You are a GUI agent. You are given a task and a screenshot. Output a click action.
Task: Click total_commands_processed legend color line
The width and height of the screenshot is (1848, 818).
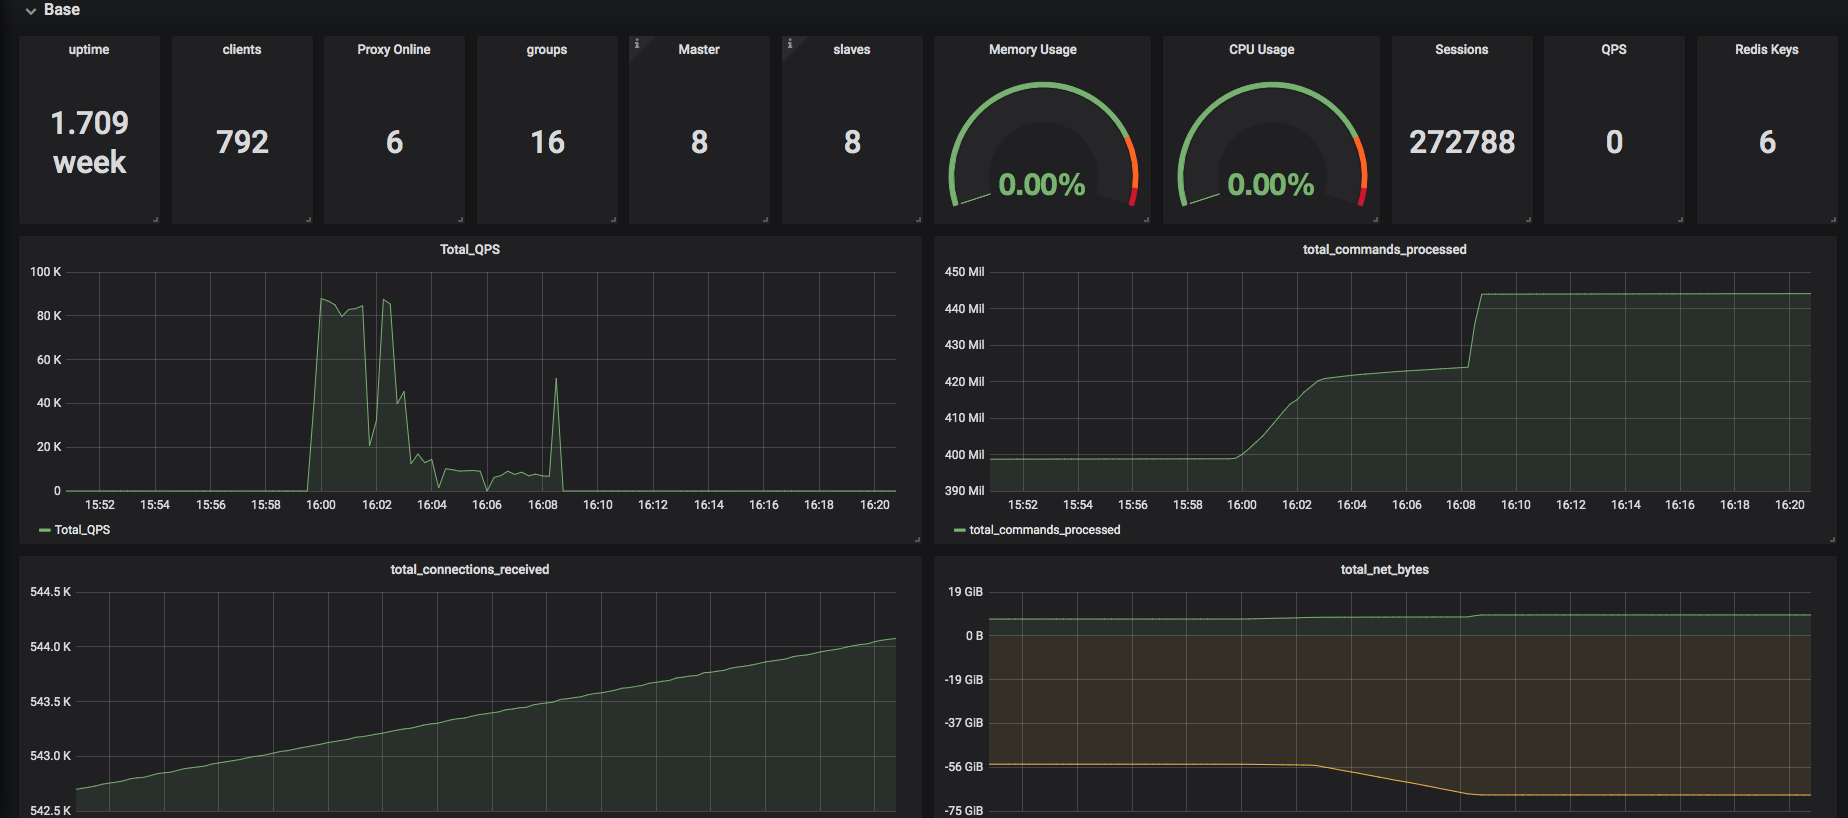point(960,530)
